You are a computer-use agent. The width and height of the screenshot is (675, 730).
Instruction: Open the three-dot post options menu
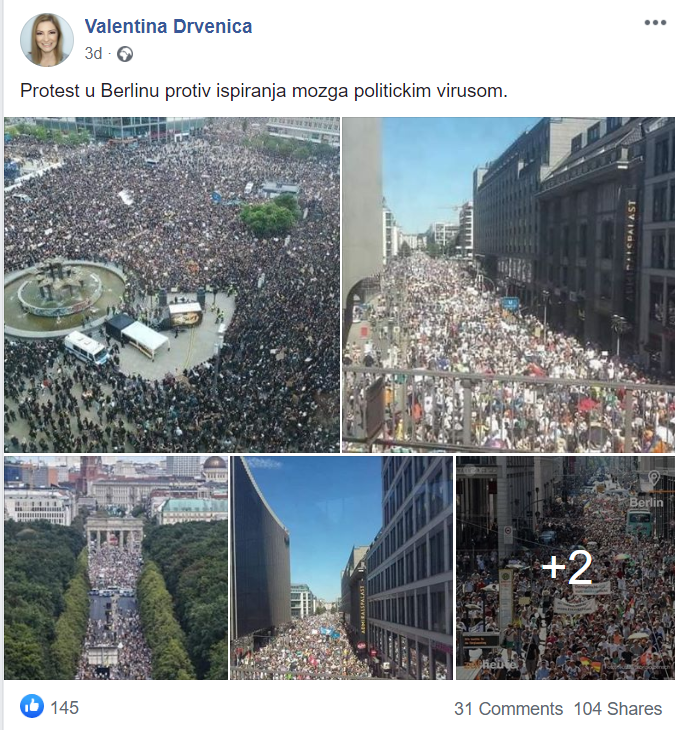click(655, 23)
